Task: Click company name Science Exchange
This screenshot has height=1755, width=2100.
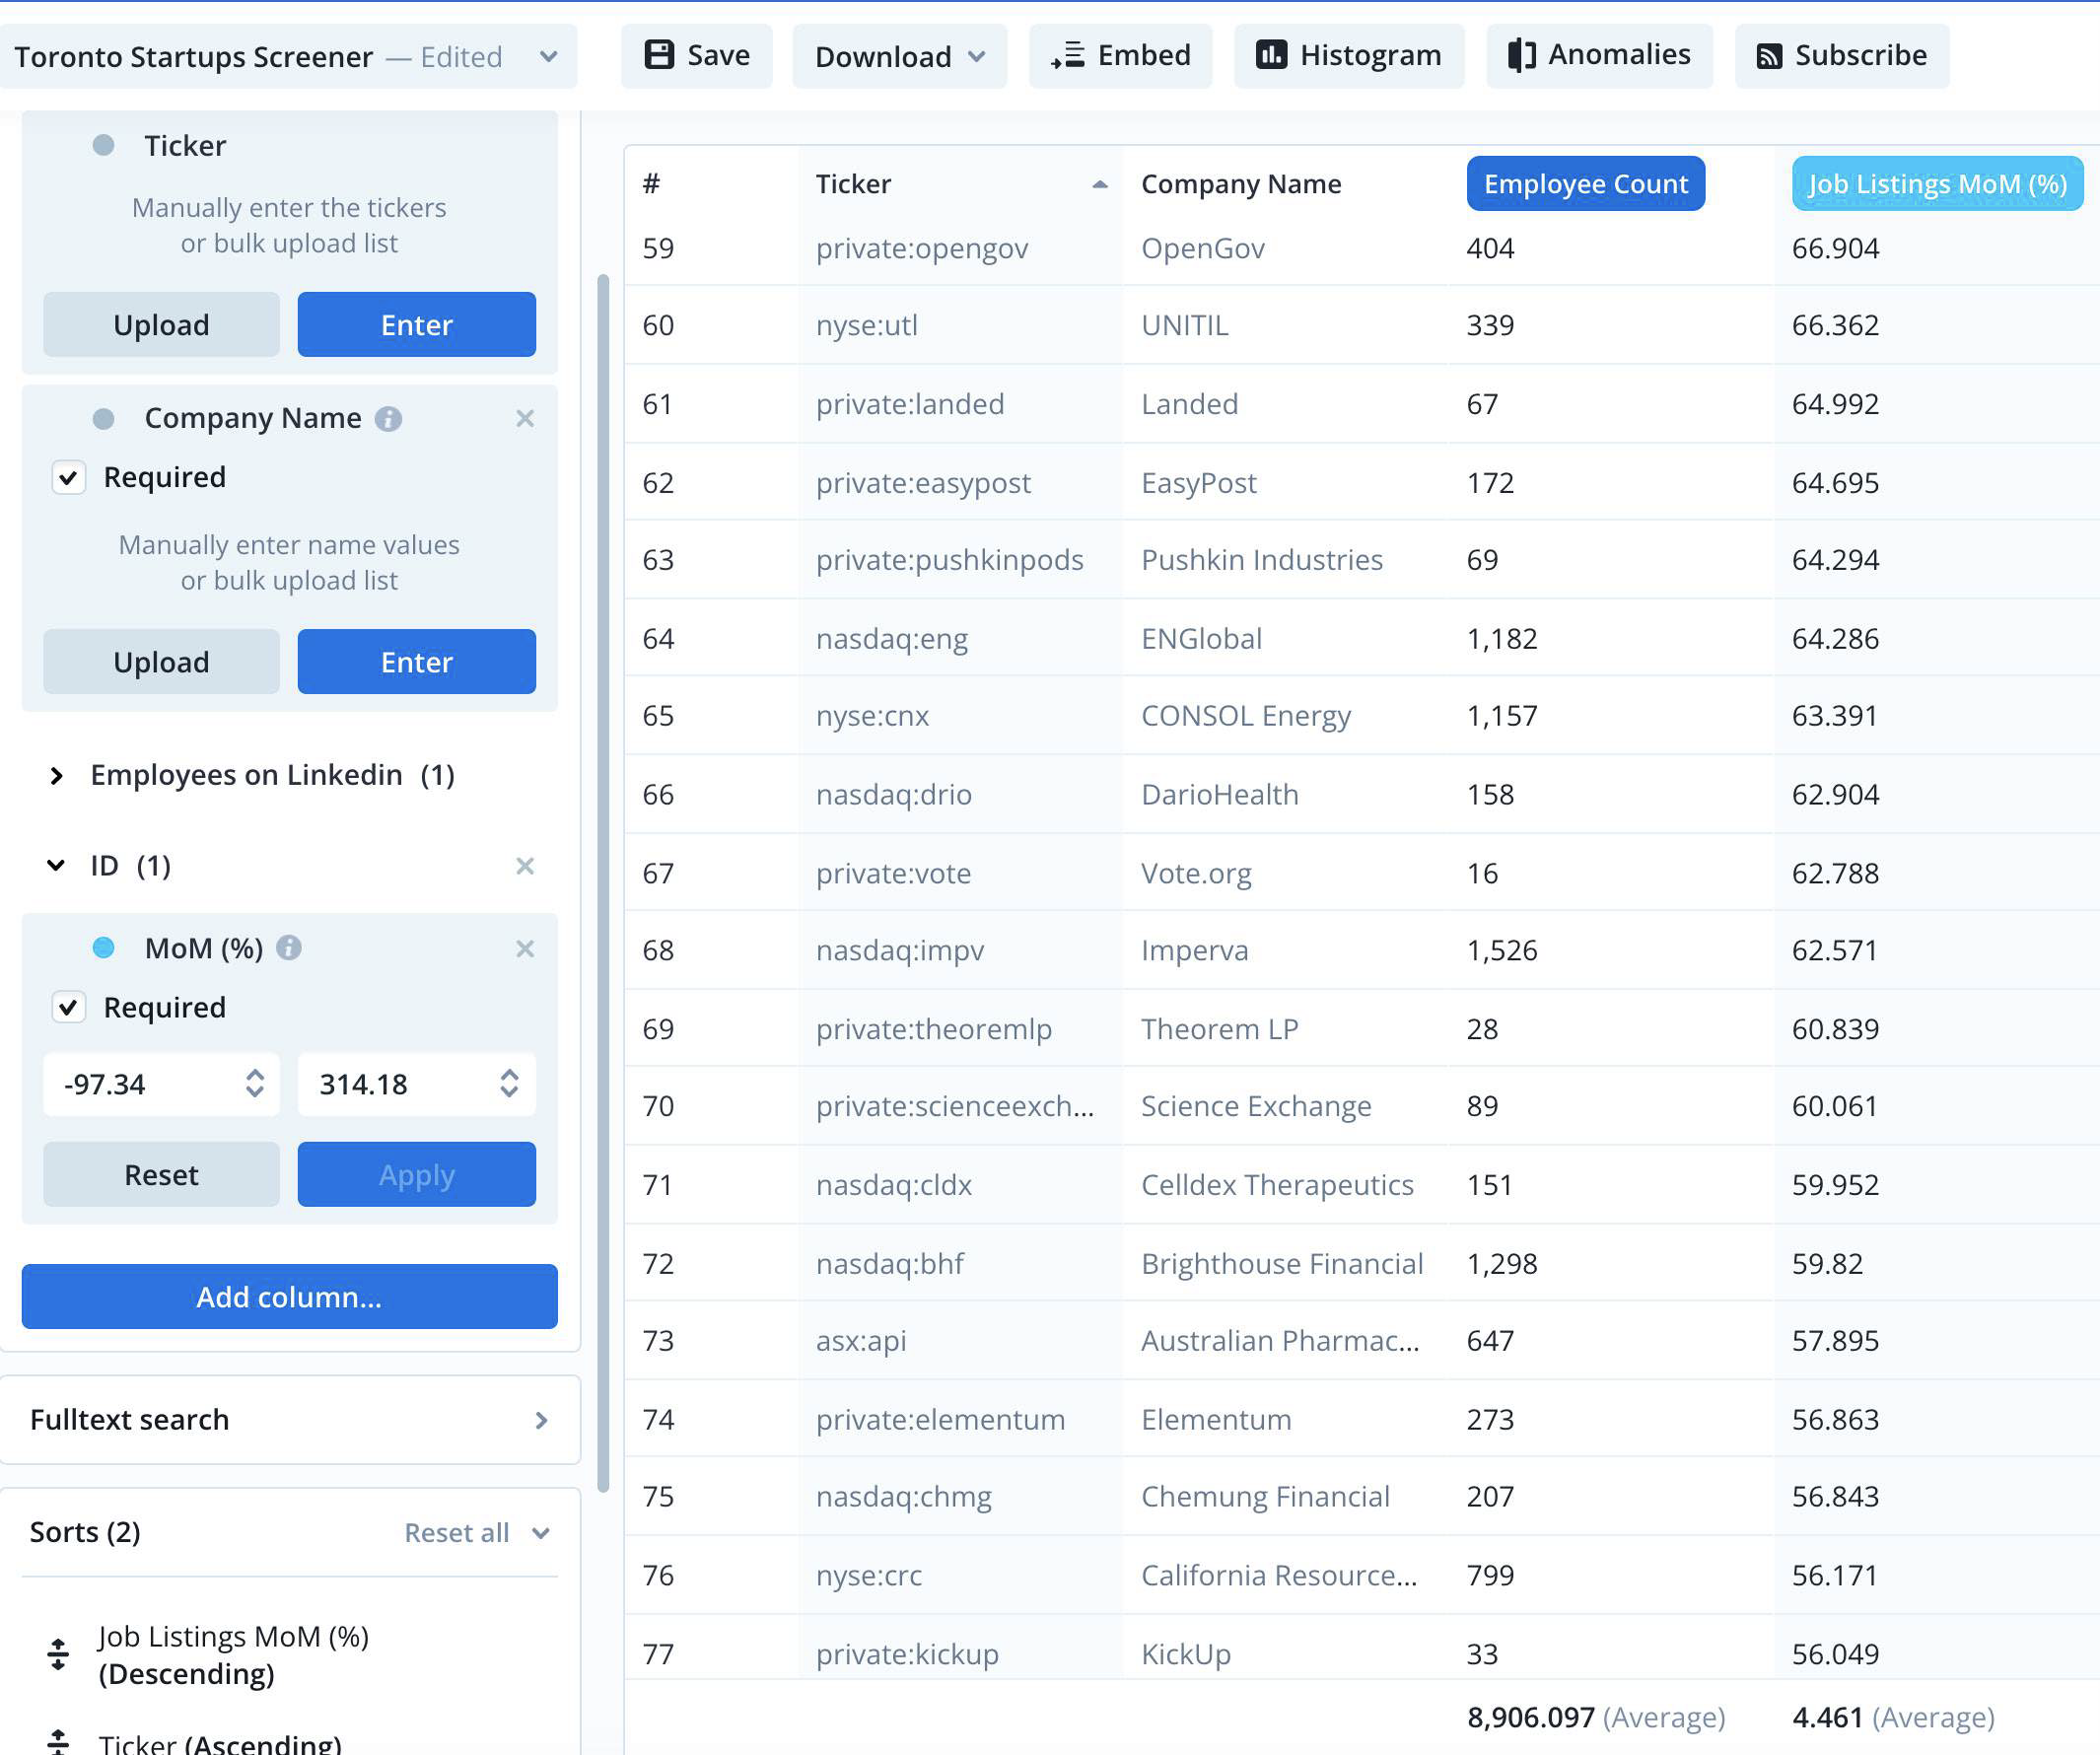Action: [x=1256, y=1106]
